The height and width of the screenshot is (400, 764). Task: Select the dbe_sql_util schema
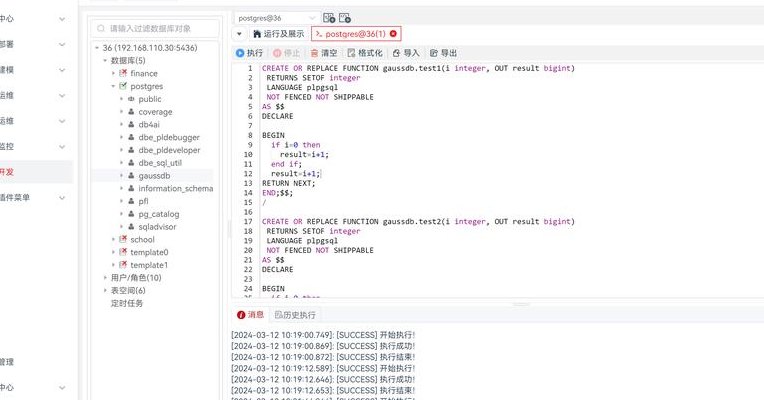[160, 163]
